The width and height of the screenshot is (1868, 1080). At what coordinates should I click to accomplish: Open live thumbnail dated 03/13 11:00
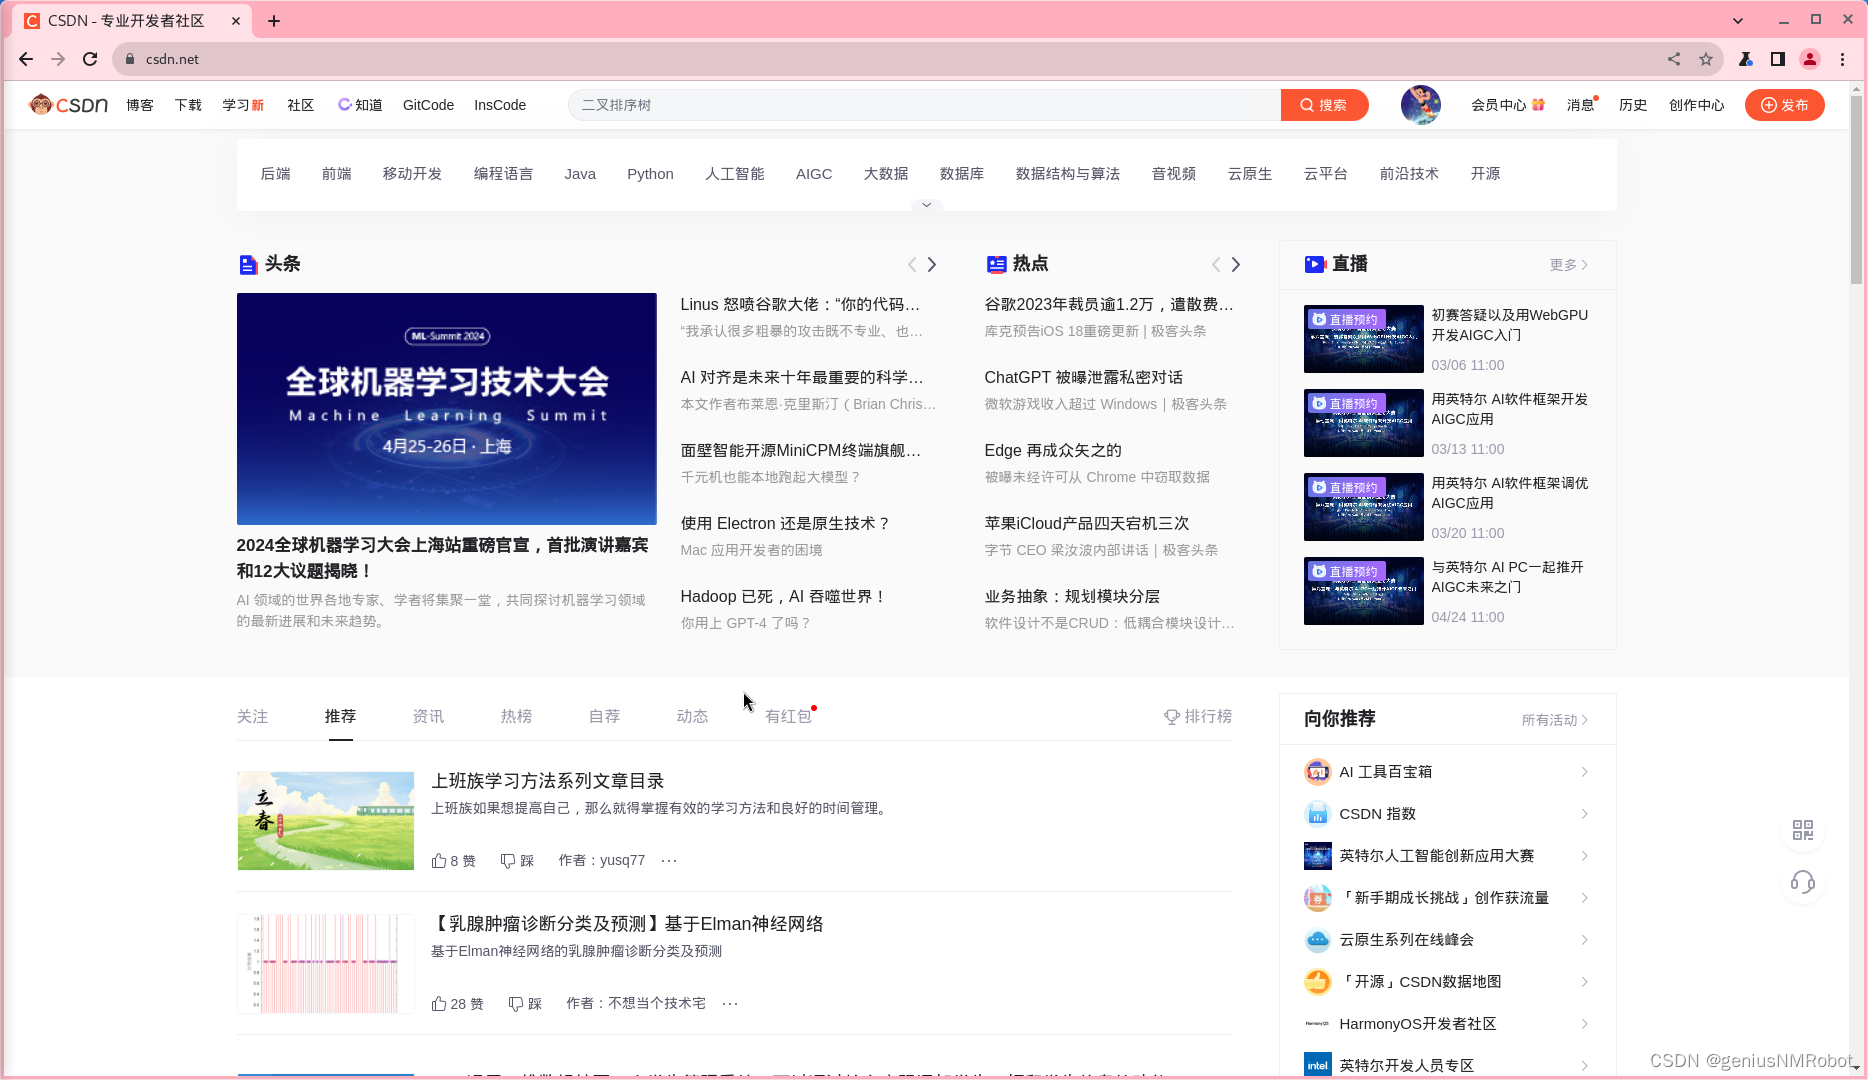(x=1363, y=423)
